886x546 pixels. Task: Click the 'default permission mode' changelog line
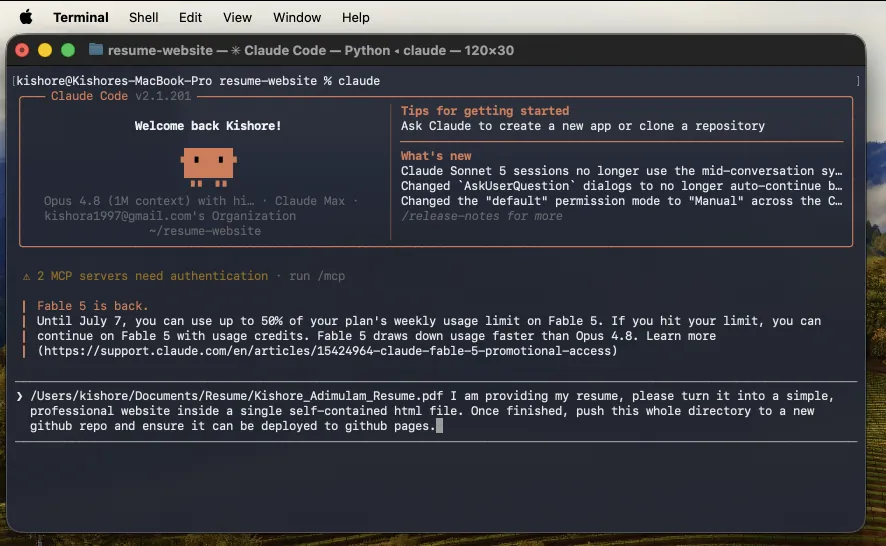point(621,201)
